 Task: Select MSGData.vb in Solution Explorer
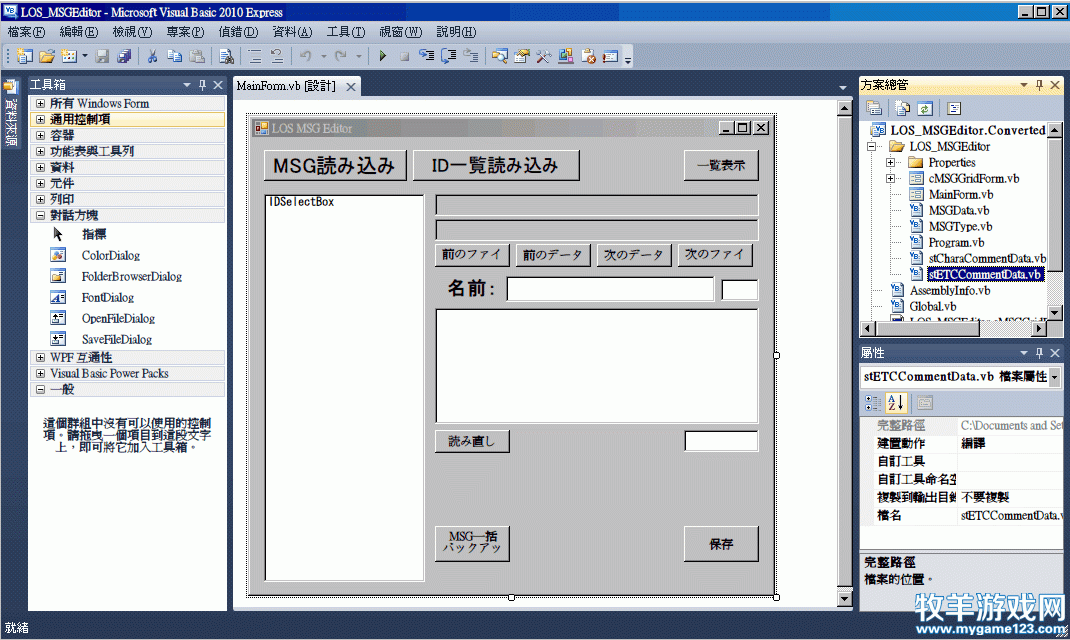coord(959,211)
